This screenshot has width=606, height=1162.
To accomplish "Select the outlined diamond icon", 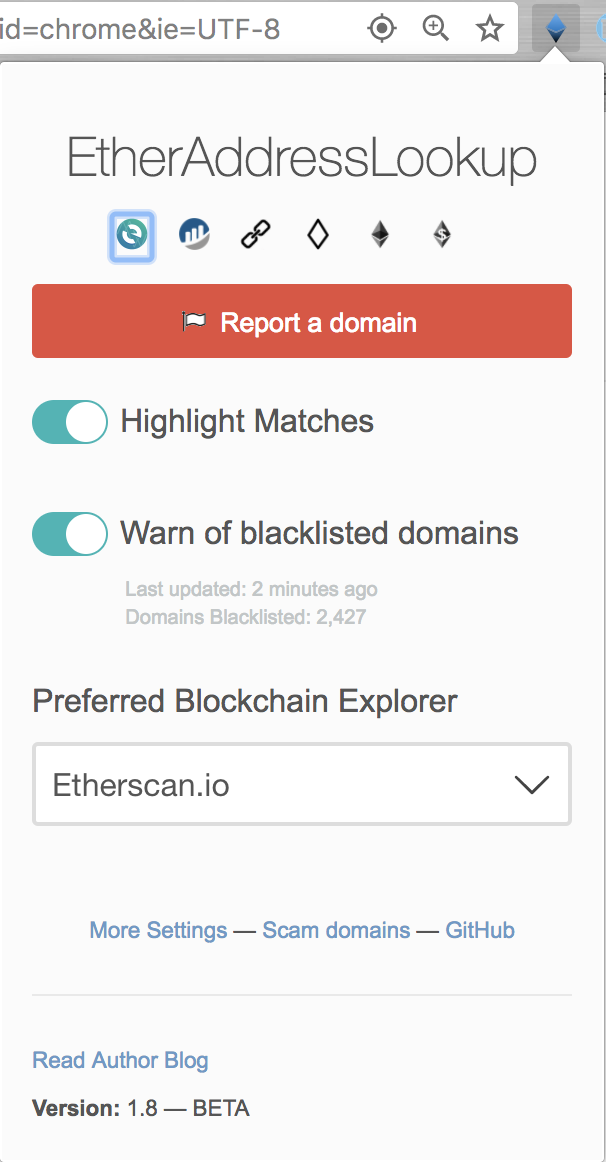I will point(318,236).
